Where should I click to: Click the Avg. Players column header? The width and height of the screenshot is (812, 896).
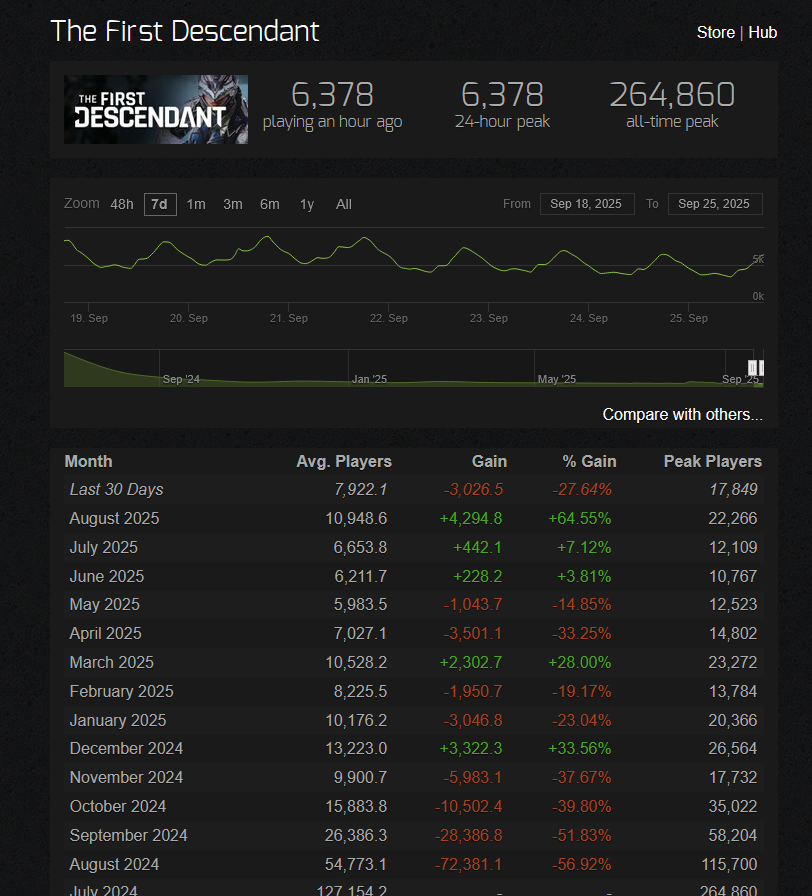[344, 461]
